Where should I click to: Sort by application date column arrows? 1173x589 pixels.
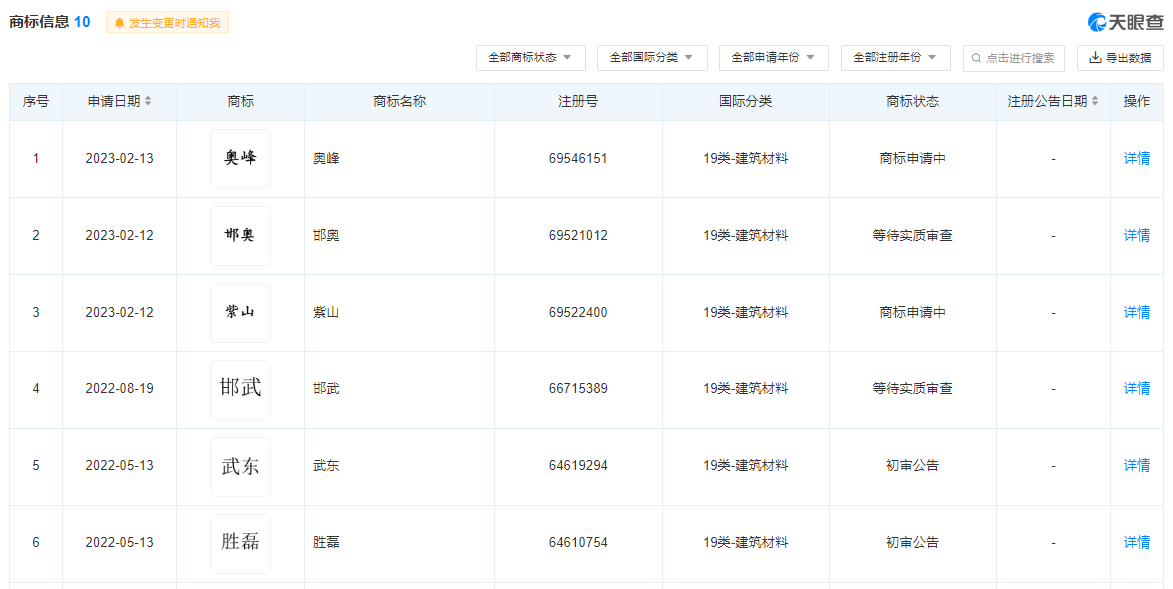pos(148,101)
